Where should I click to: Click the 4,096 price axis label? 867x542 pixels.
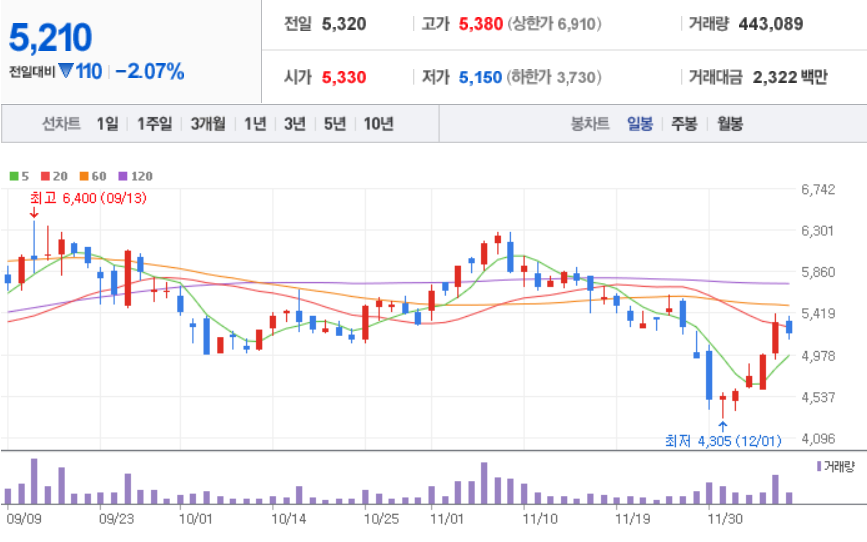[x=818, y=439]
